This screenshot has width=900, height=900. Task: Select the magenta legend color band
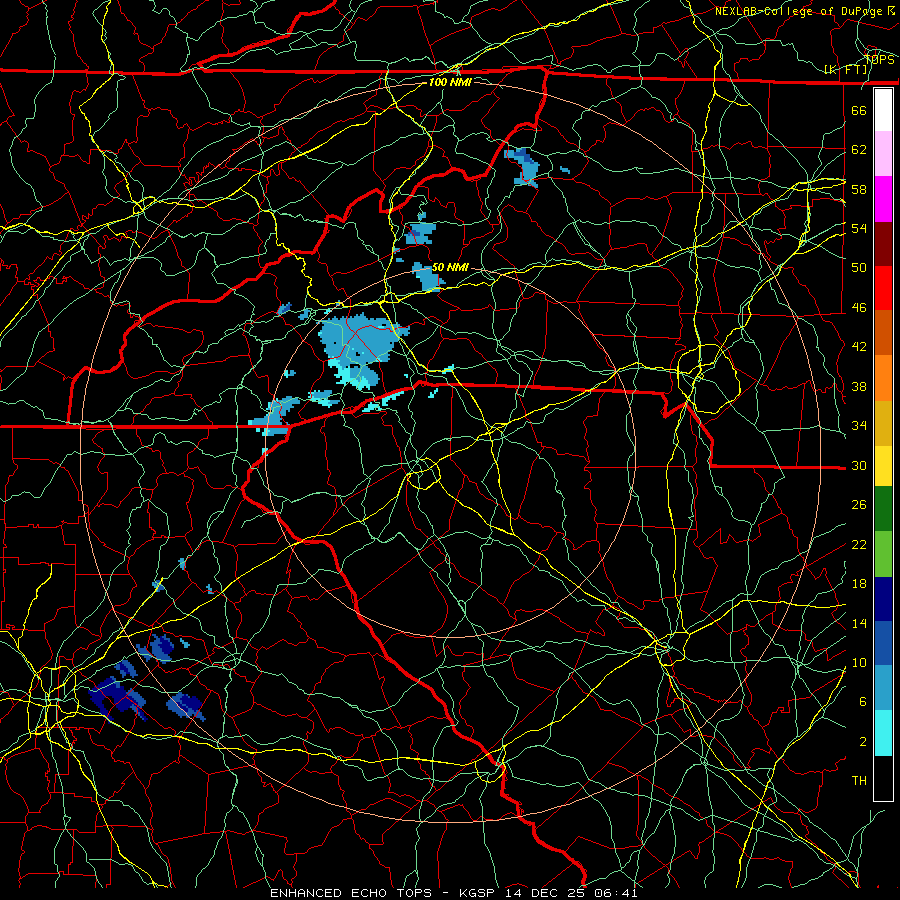point(883,199)
